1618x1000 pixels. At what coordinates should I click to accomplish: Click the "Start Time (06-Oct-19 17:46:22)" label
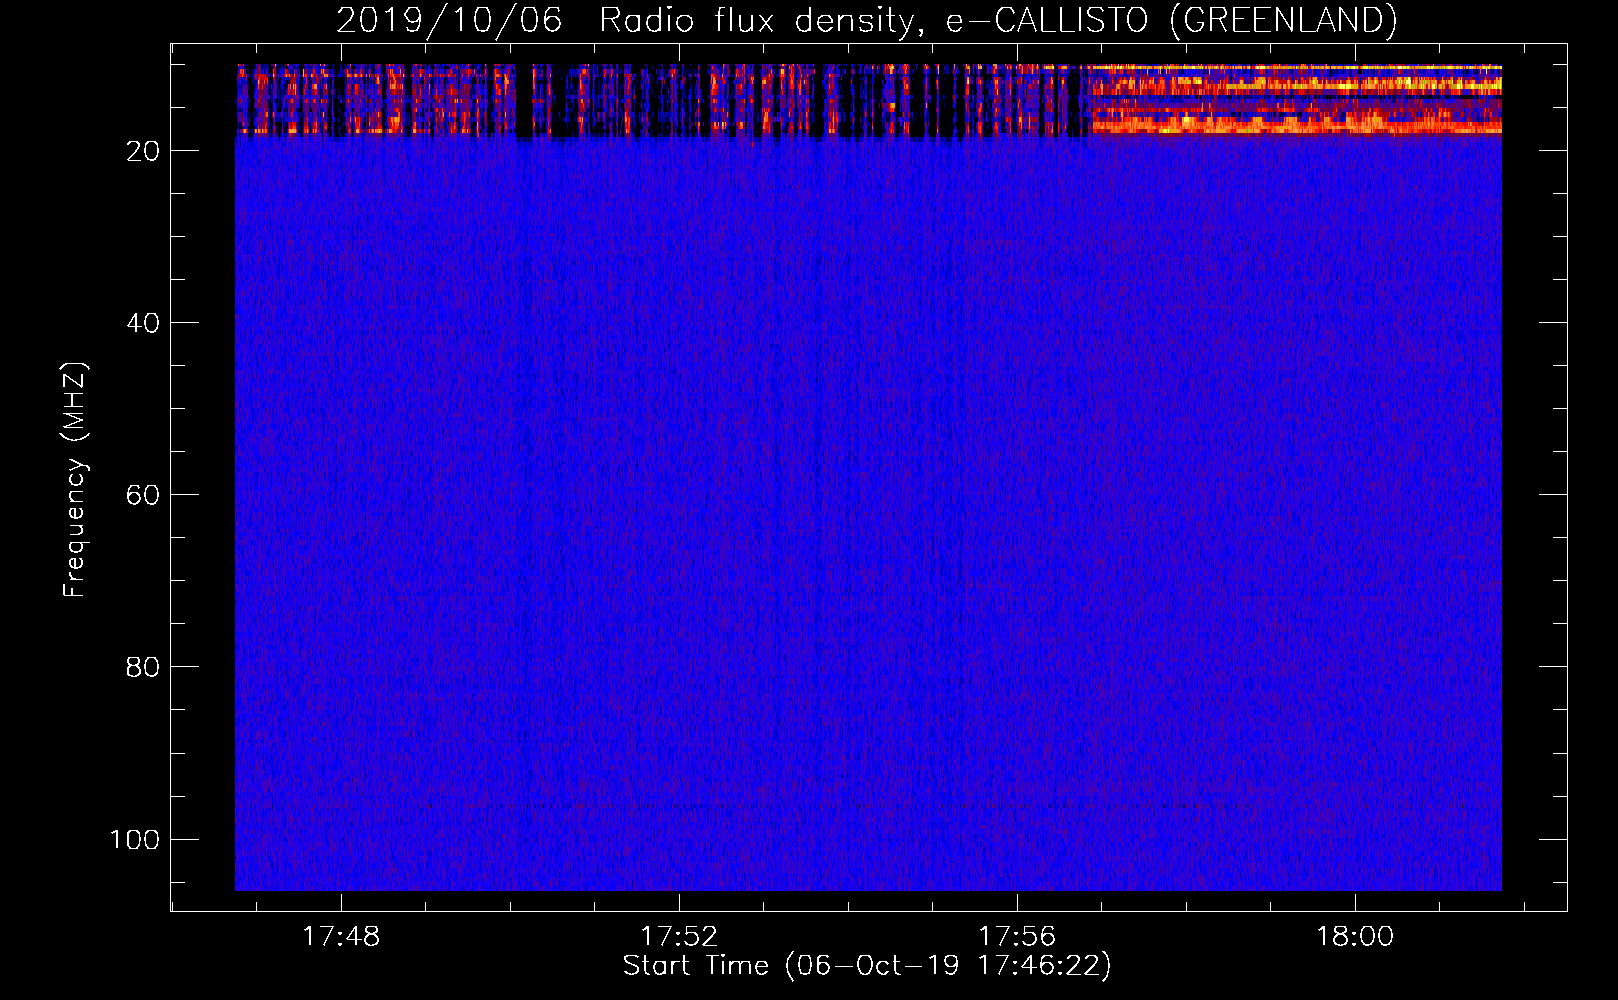click(x=867, y=966)
